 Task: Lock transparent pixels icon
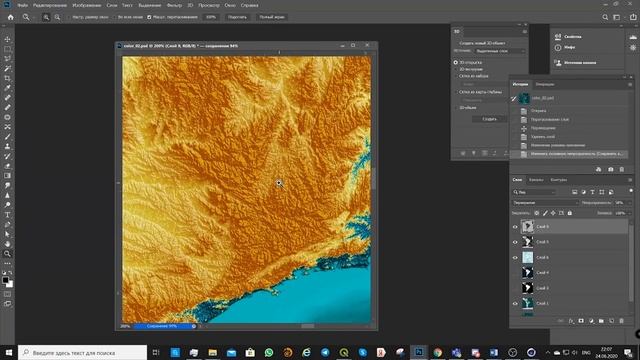point(537,213)
